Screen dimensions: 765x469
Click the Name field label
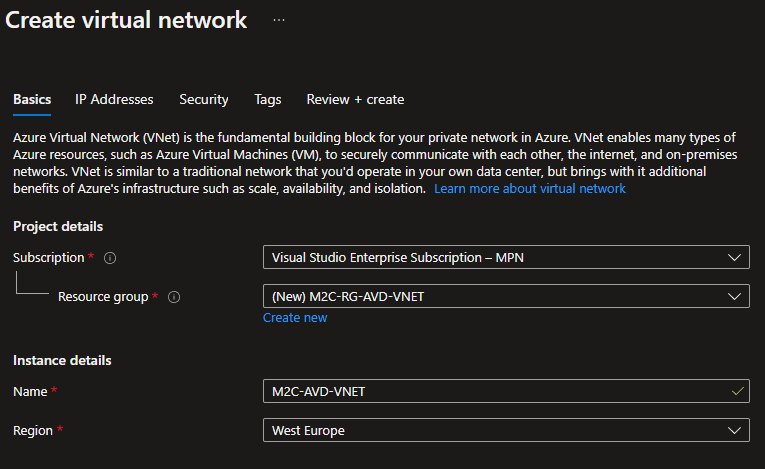[30, 391]
